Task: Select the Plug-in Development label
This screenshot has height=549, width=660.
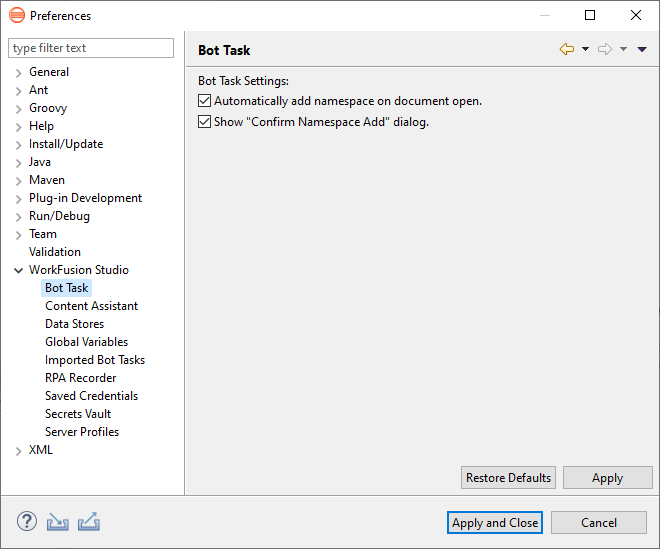Action: click(85, 198)
